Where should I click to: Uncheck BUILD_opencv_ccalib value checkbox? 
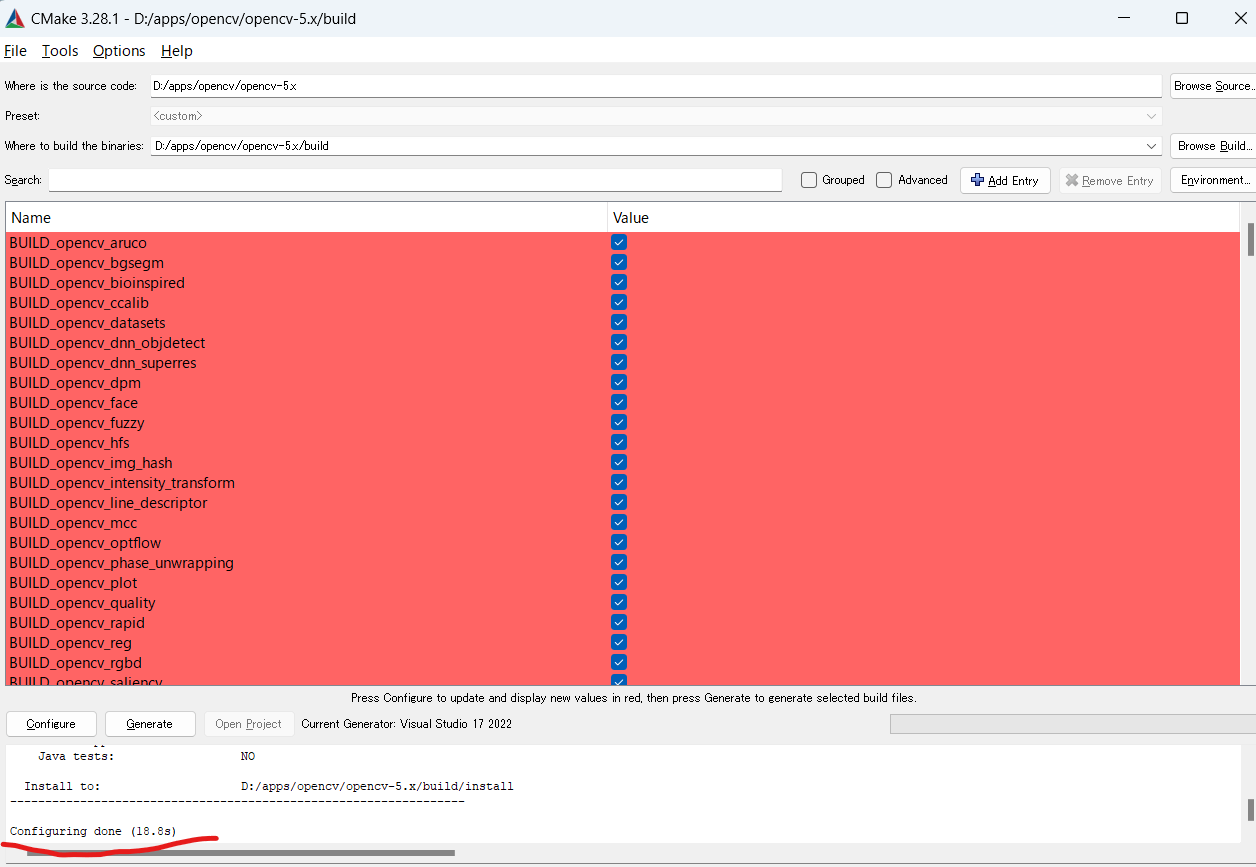coord(619,302)
